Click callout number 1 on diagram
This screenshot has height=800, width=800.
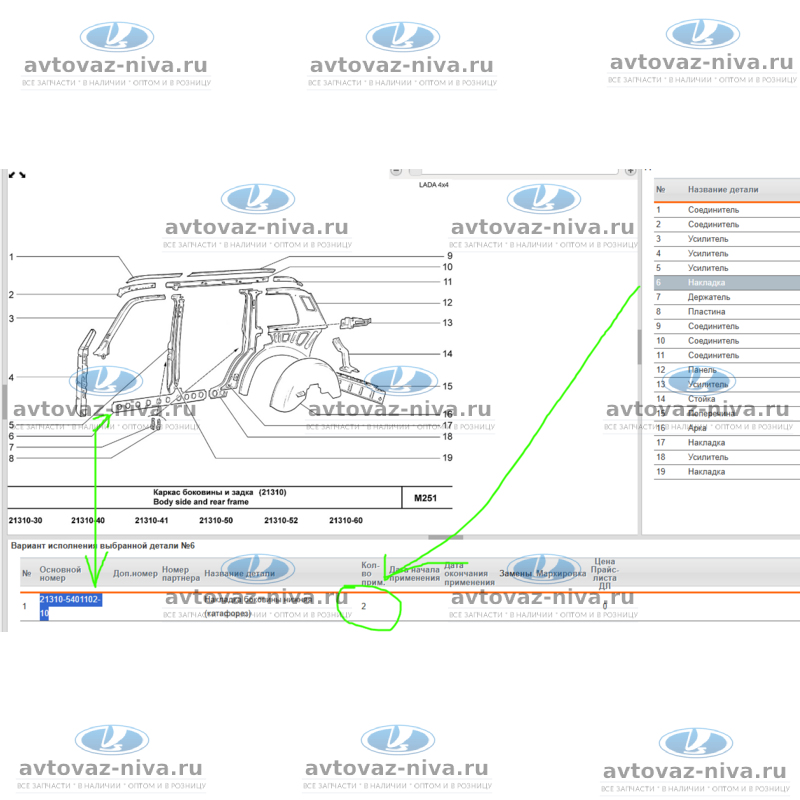[x=11, y=257]
